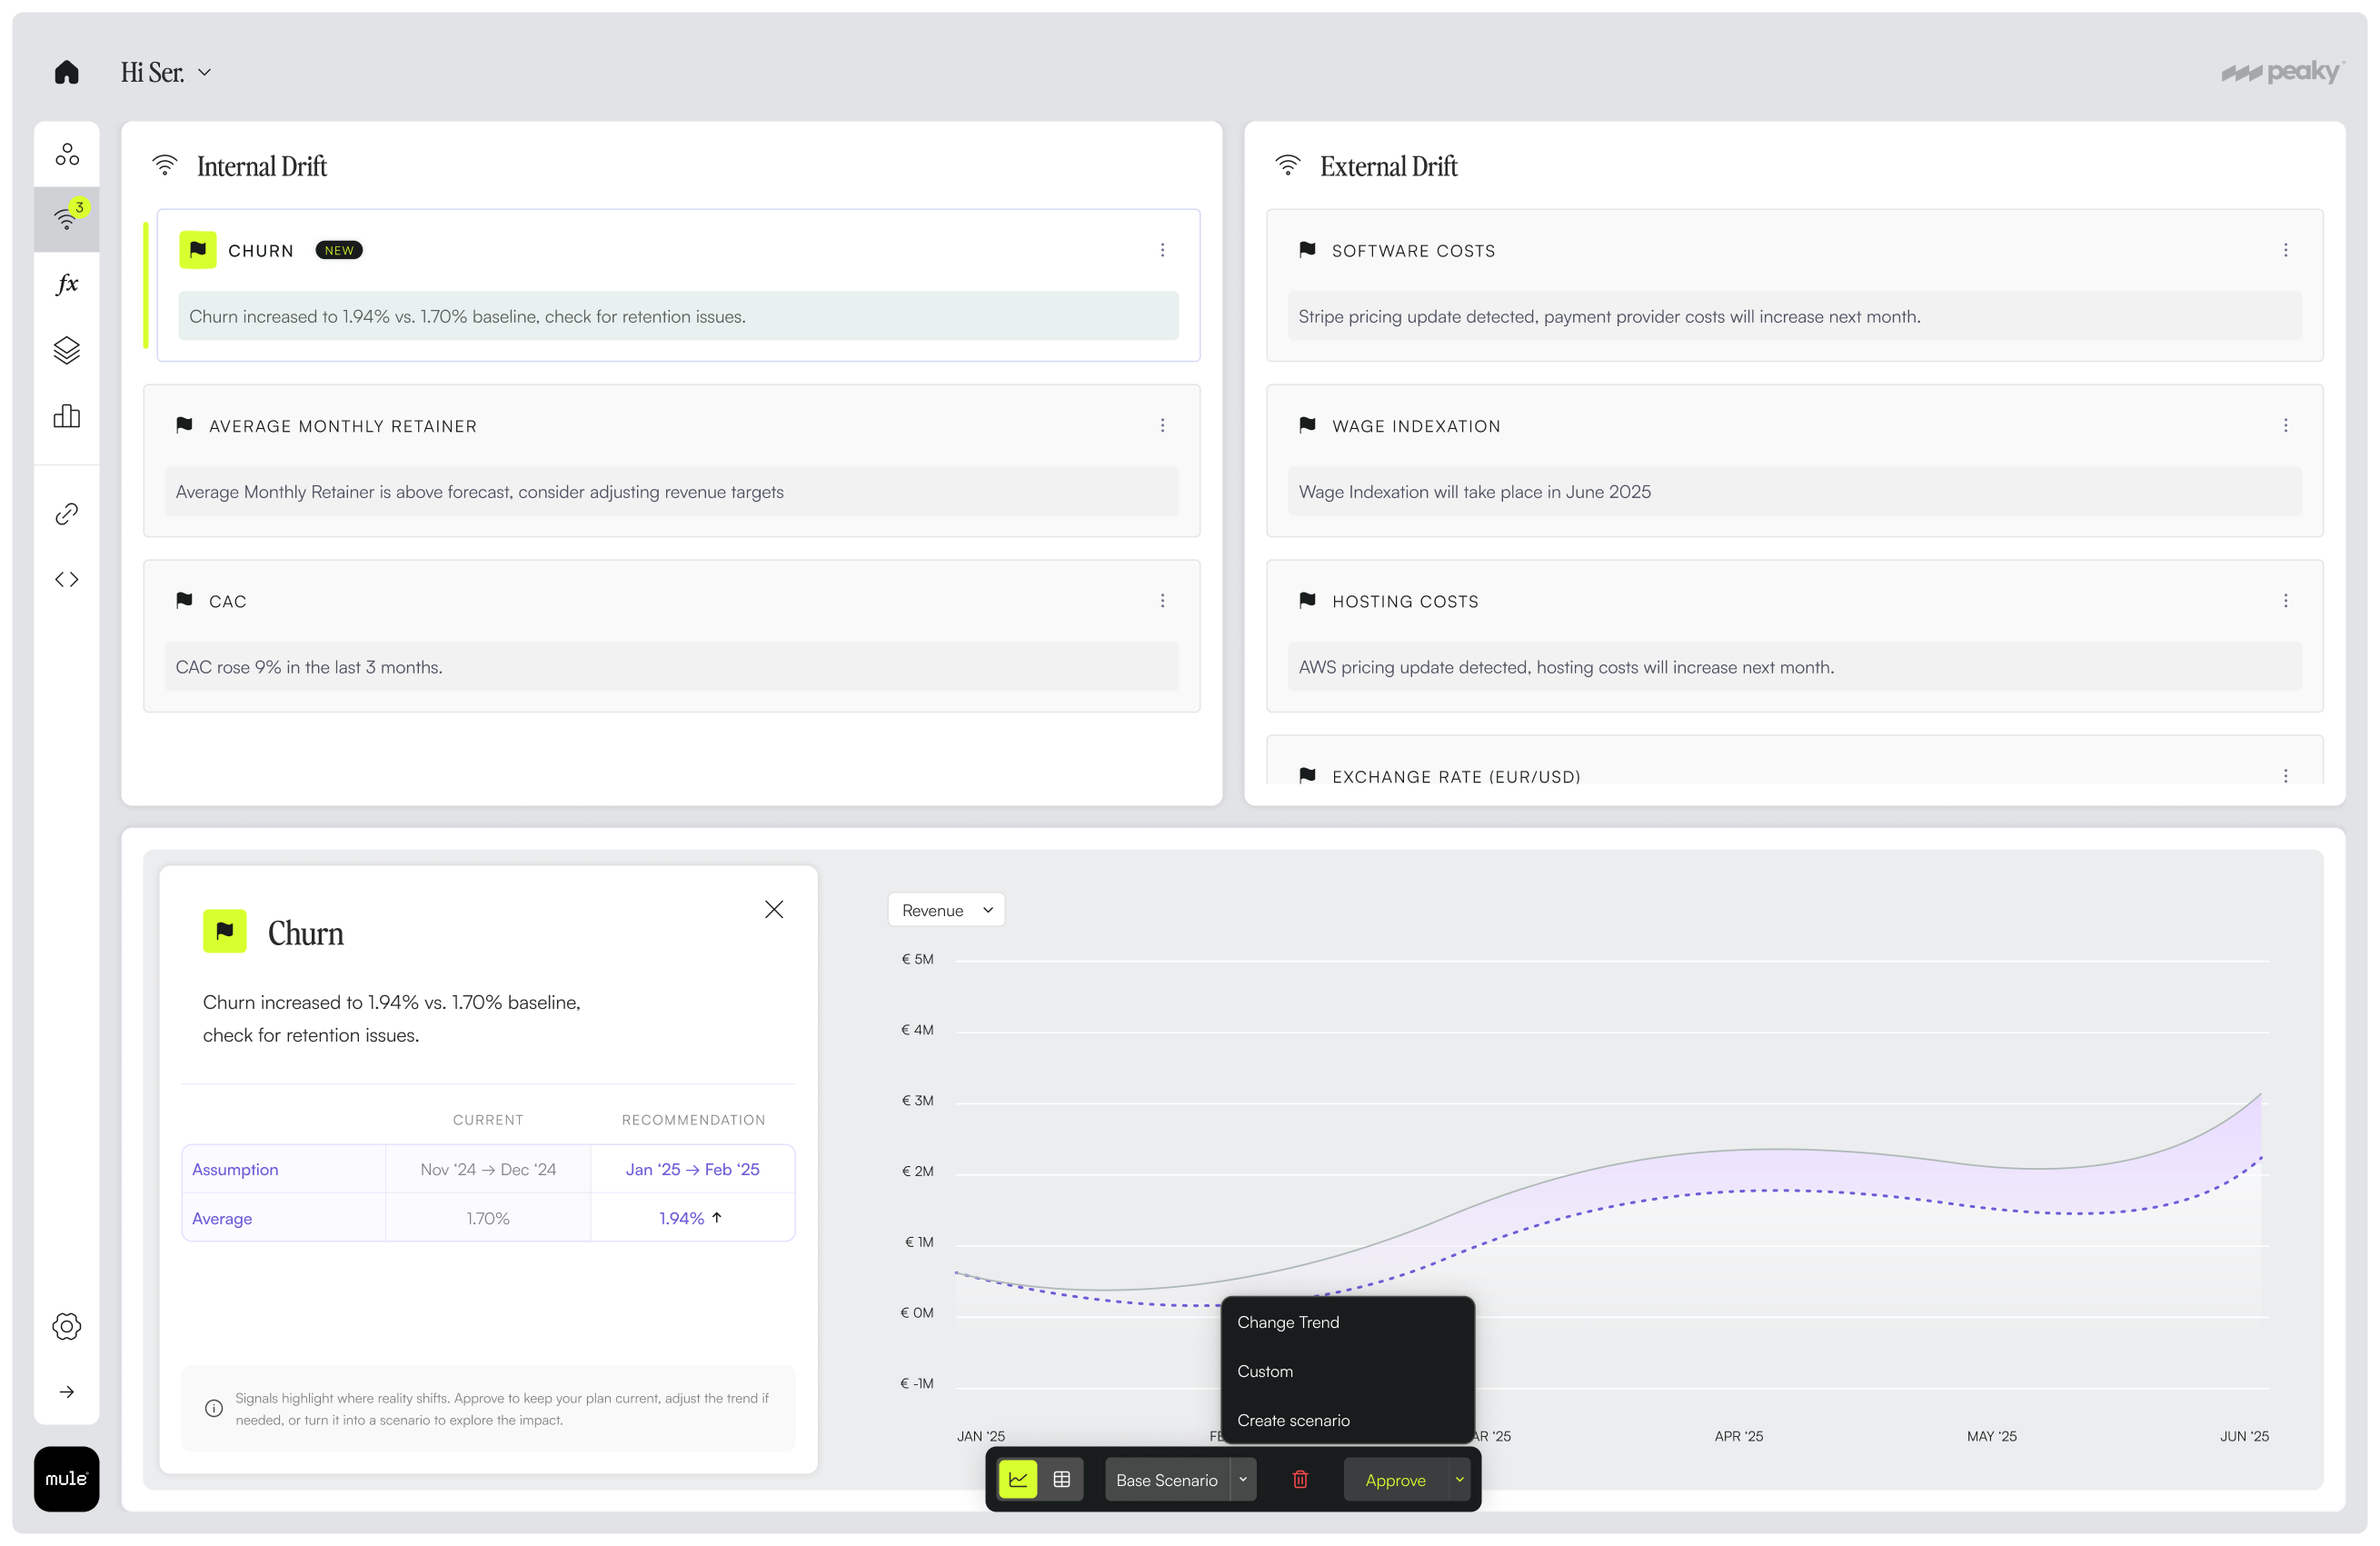Close the Churn detail panel

pos(773,909)
